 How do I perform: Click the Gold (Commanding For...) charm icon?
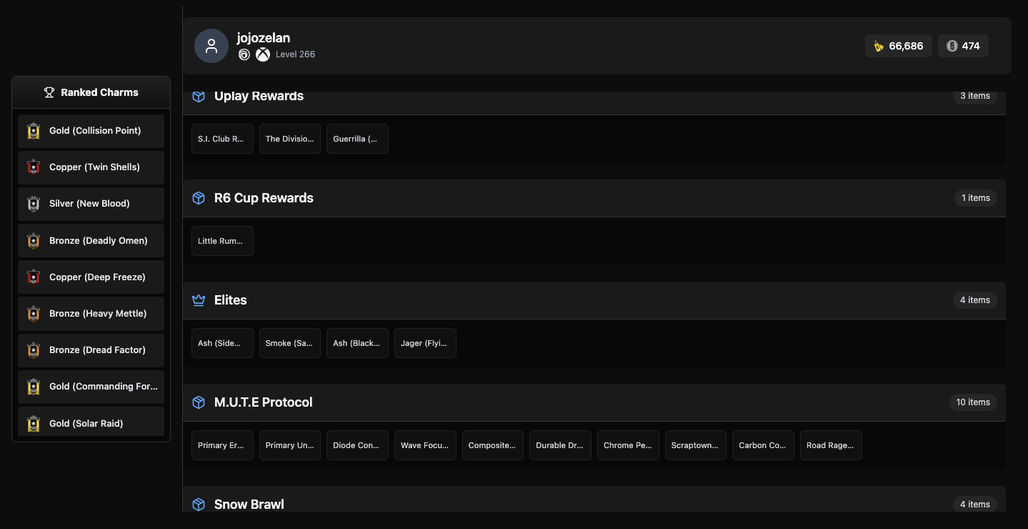(x=33, y=387)
